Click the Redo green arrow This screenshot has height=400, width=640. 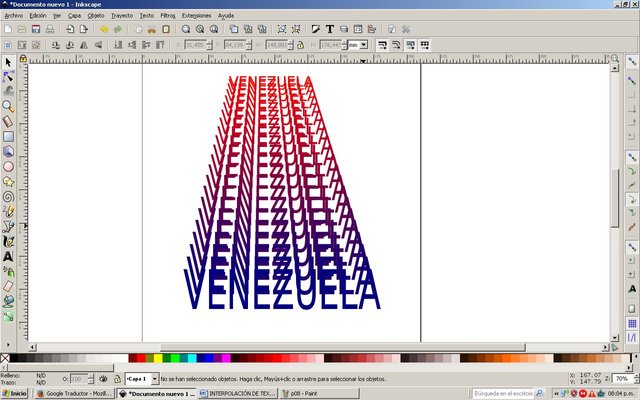point(118,29)
